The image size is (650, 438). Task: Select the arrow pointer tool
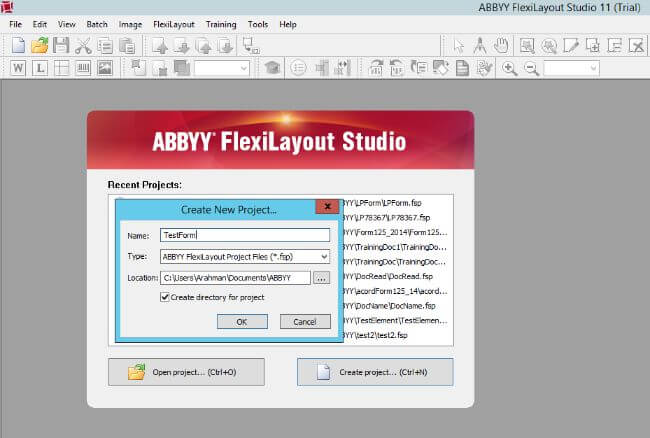(458, 46)
